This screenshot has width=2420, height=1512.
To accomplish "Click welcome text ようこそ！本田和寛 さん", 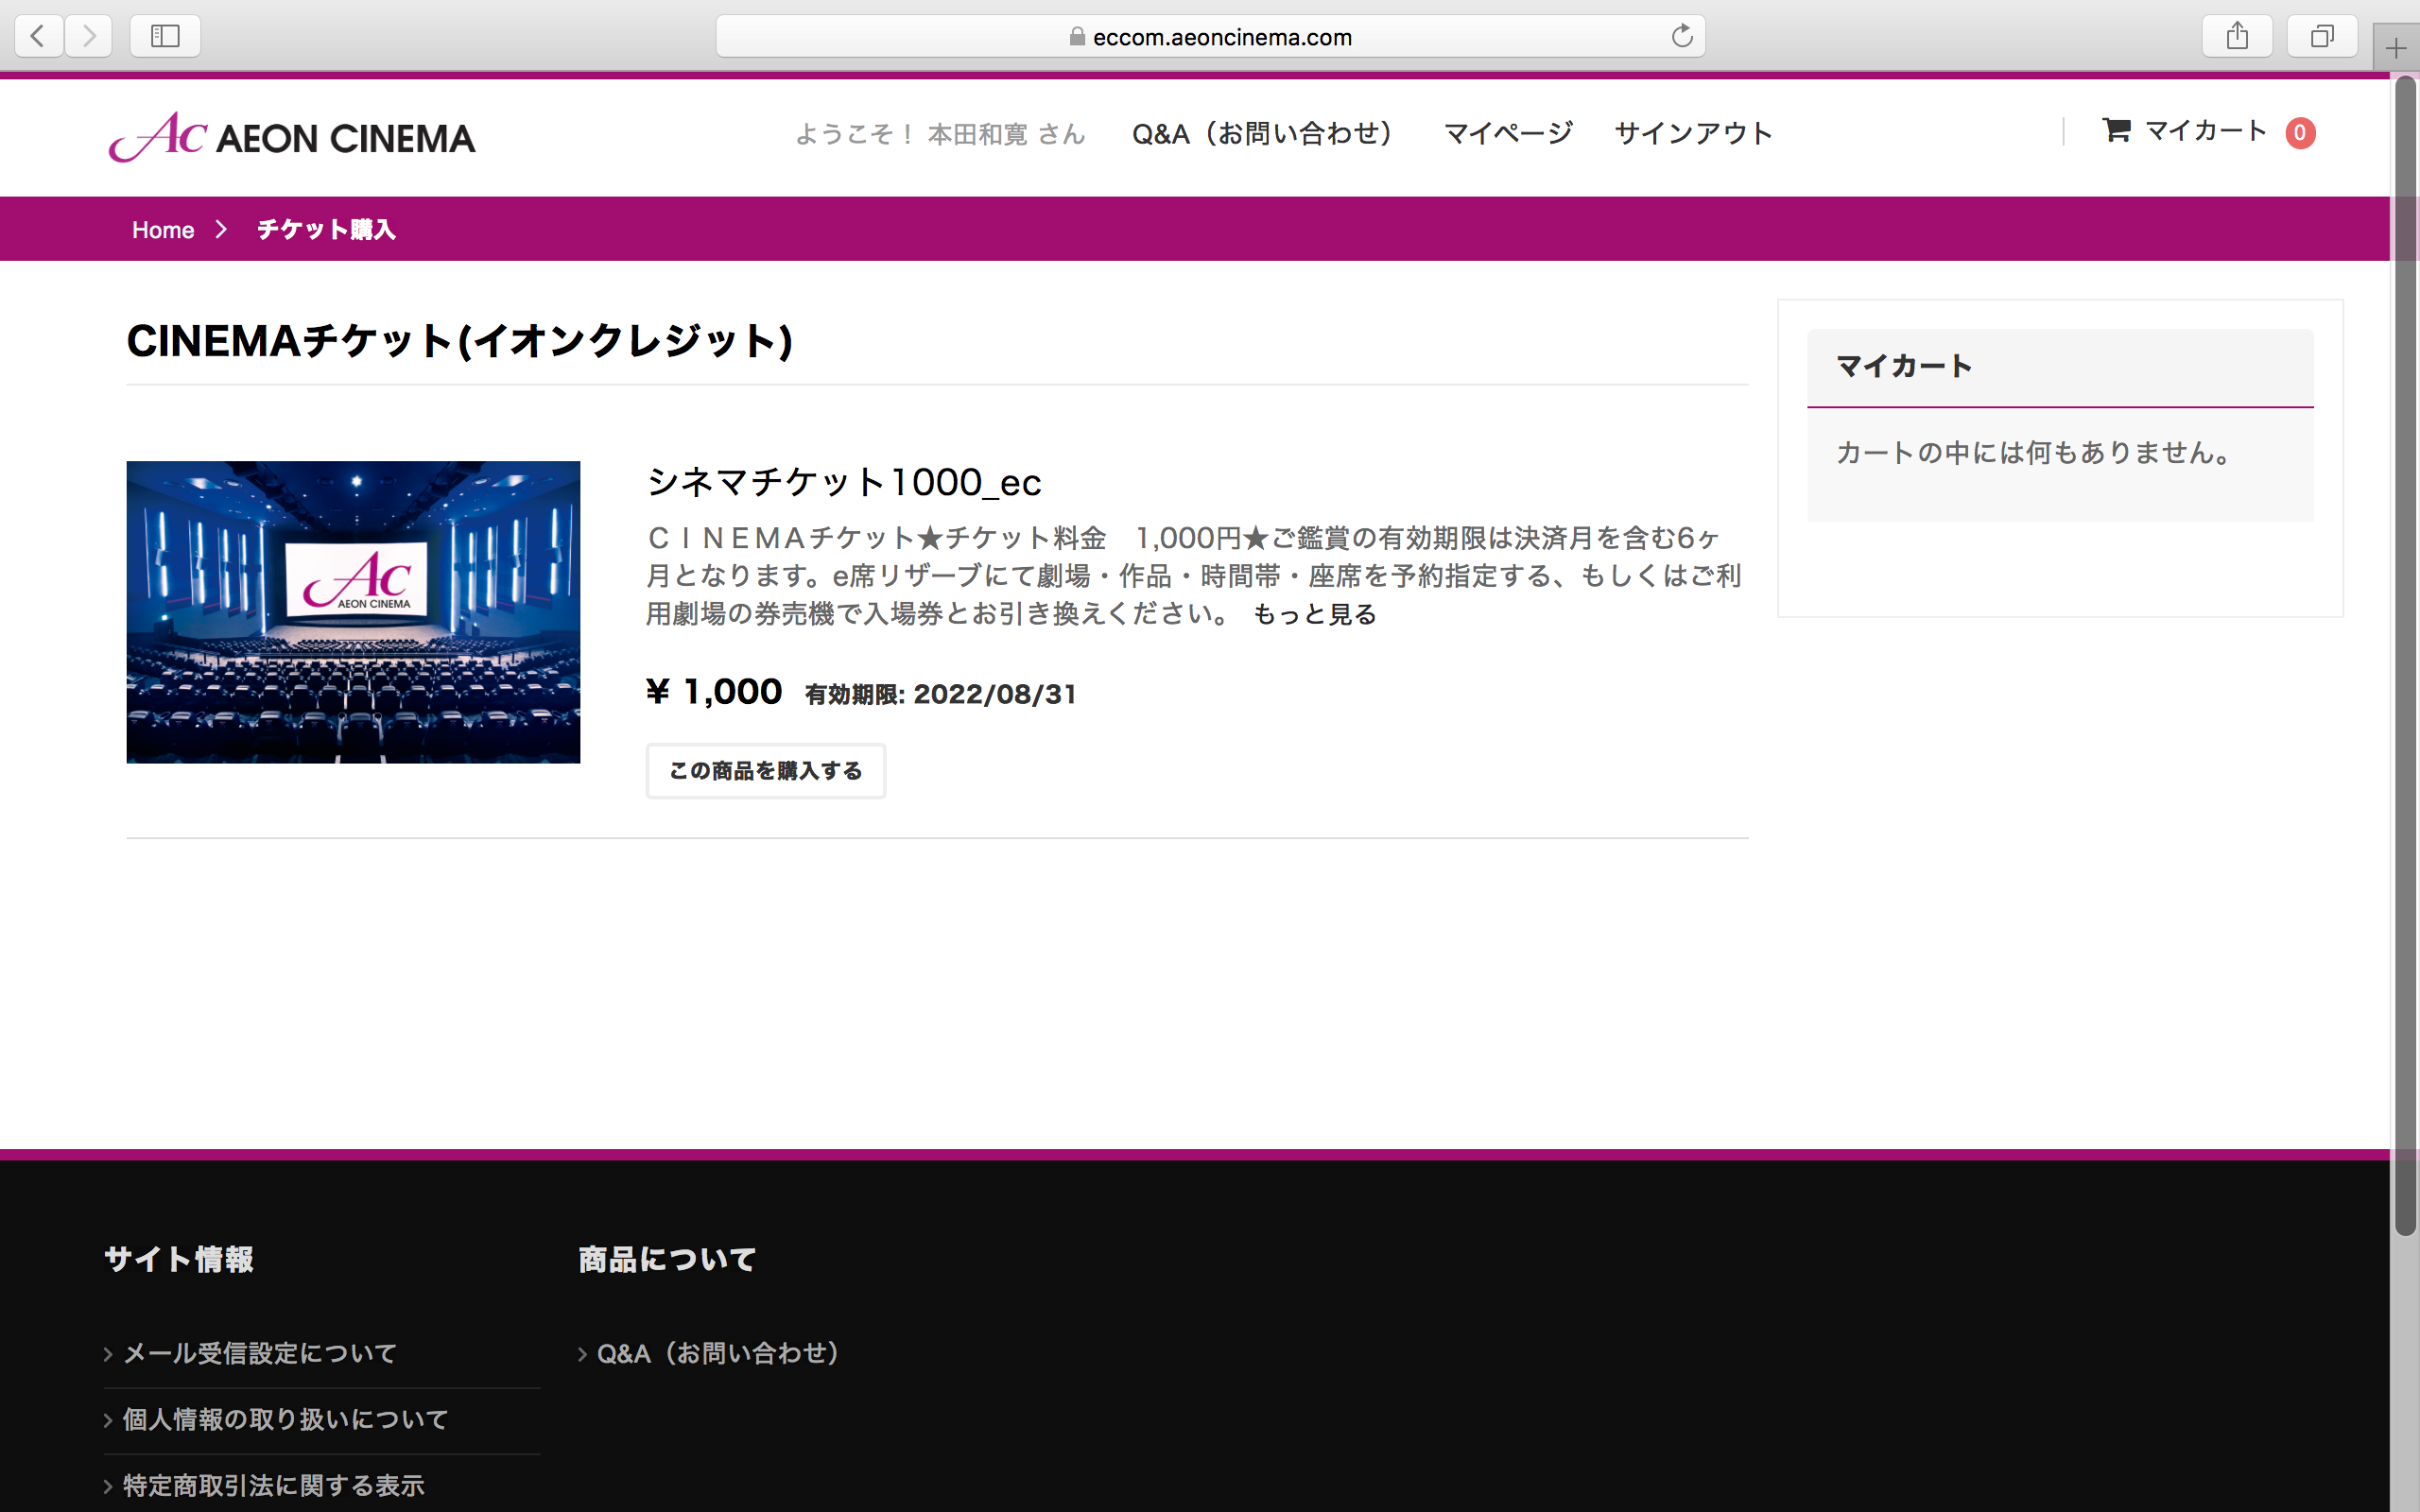I will tap(939, 133).
